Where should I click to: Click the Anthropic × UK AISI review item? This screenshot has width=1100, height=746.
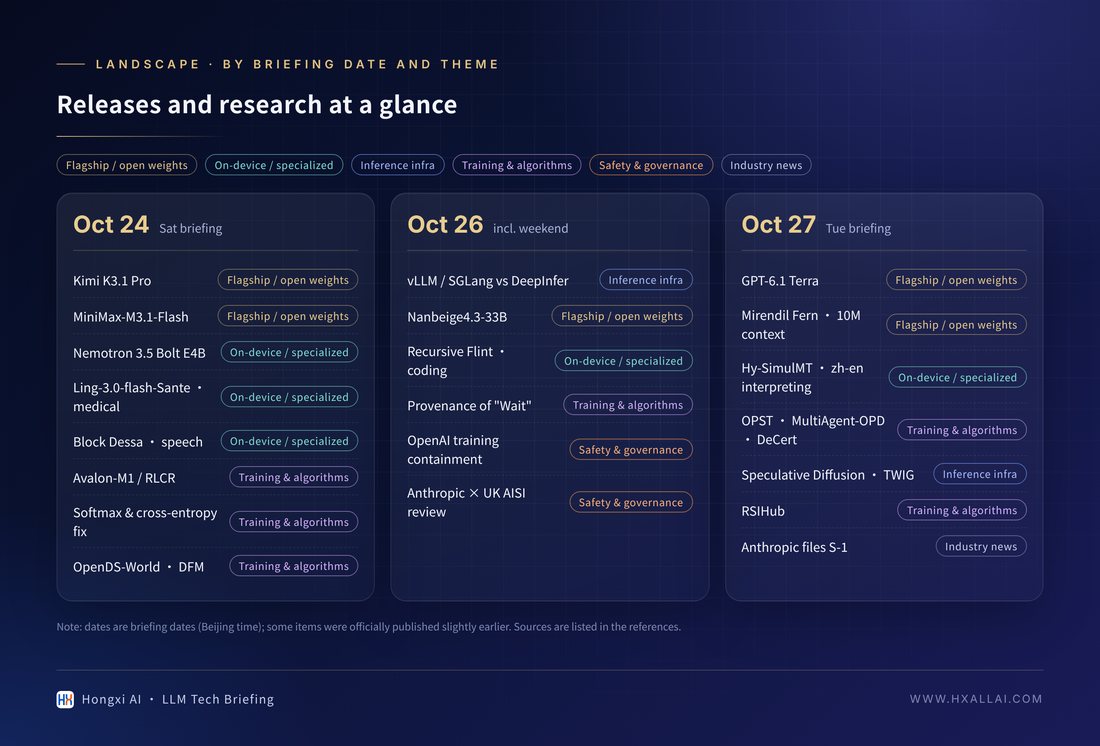[x=466, y=502]
